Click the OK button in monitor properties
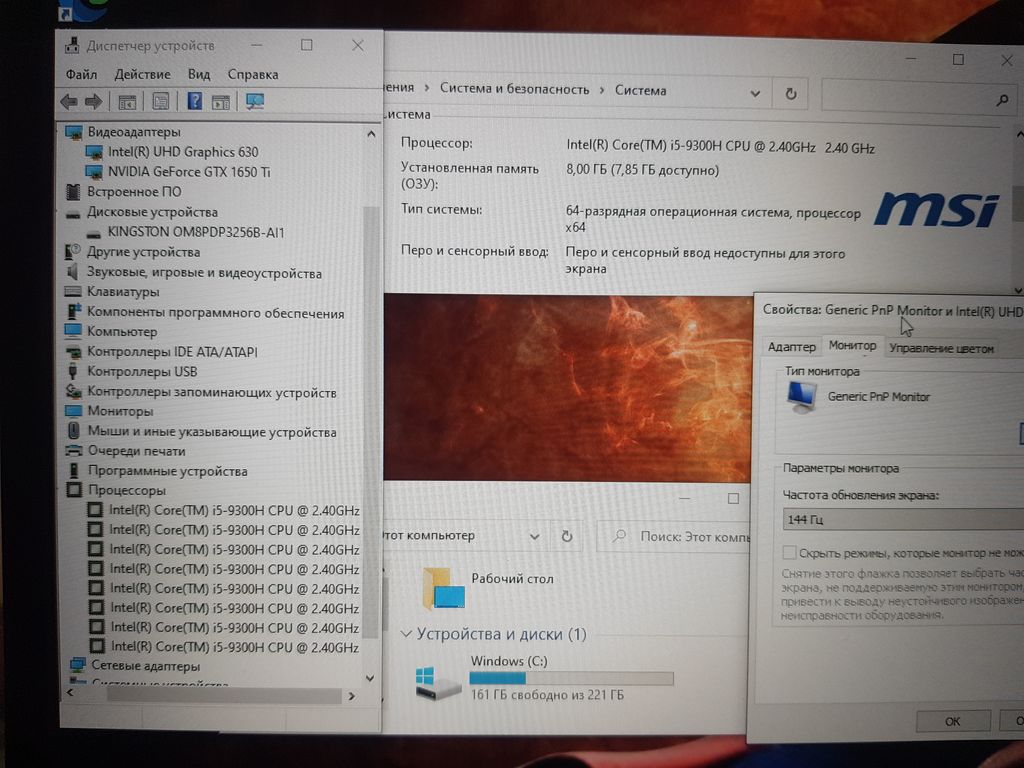Screen dimensions: 1024x768 pos(952,721)
